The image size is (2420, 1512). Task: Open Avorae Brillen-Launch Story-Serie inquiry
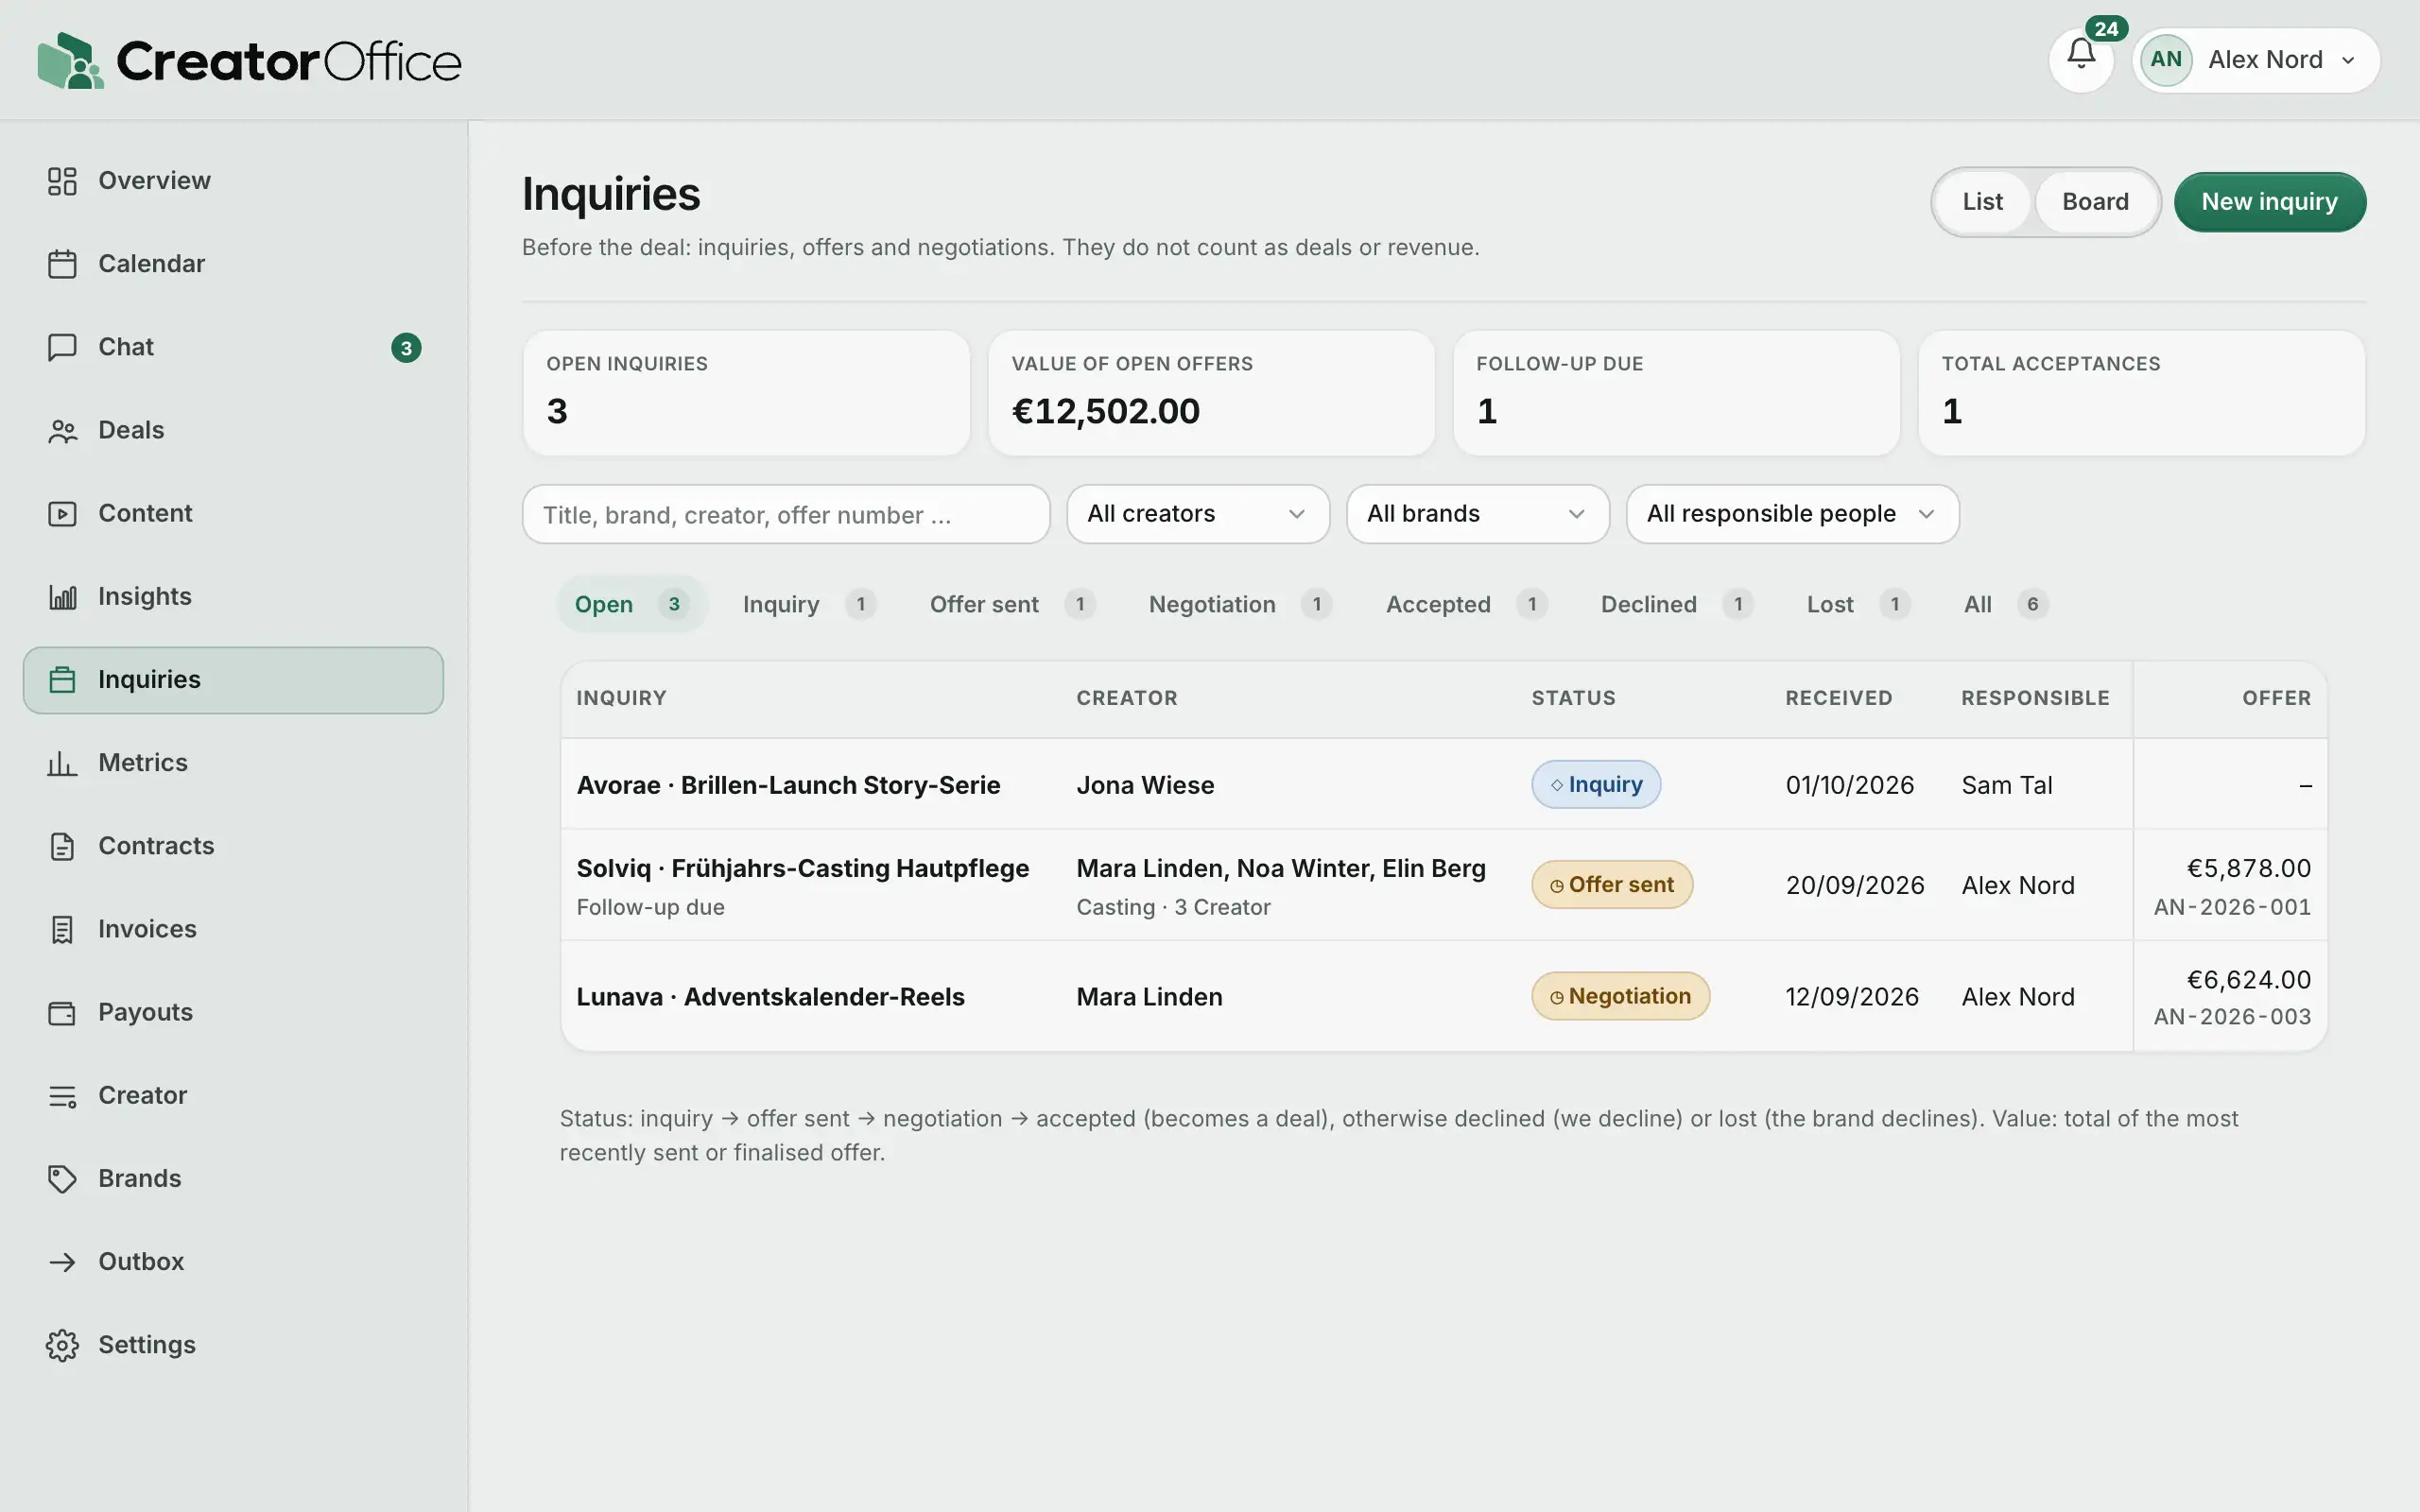[788, 785]
